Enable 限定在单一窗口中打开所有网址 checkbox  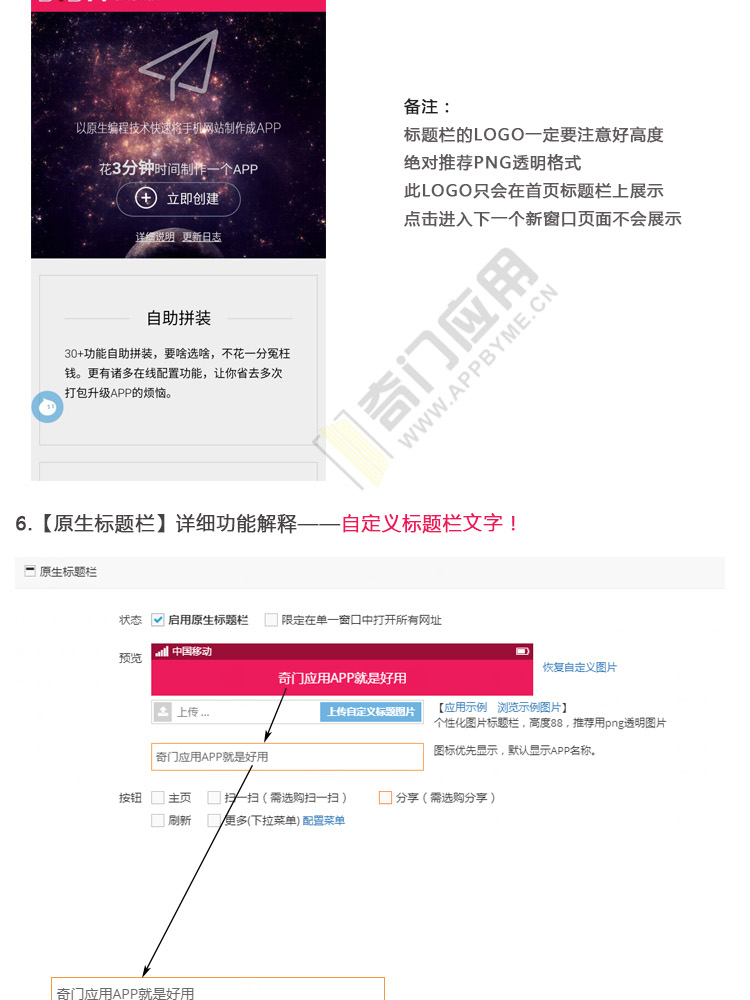pyautogui.click(x=271, y=619)
